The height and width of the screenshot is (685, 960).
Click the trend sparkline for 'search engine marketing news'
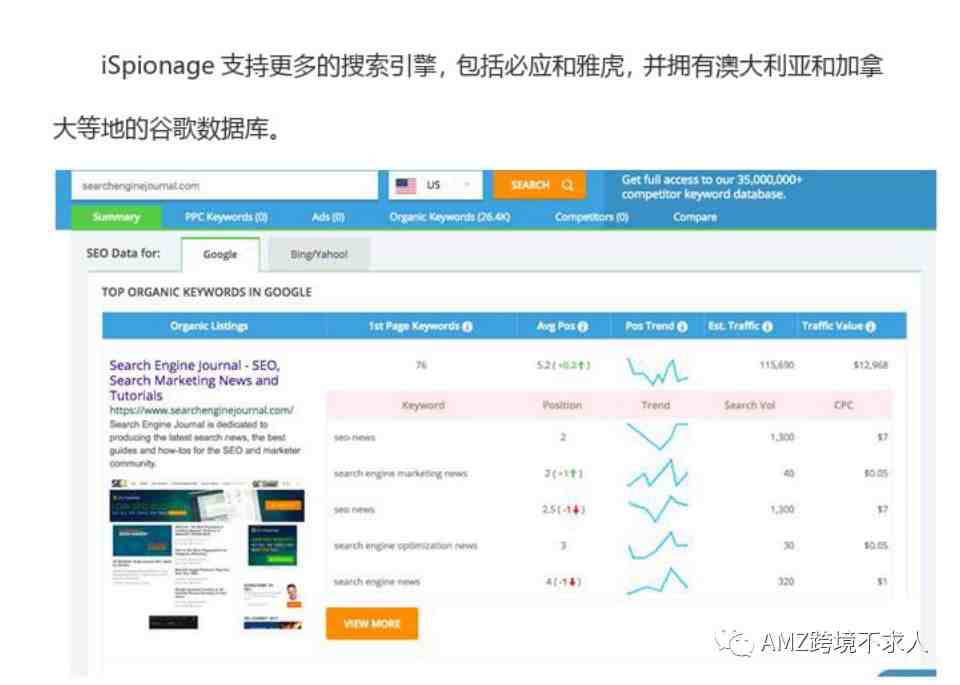point(657,474)
